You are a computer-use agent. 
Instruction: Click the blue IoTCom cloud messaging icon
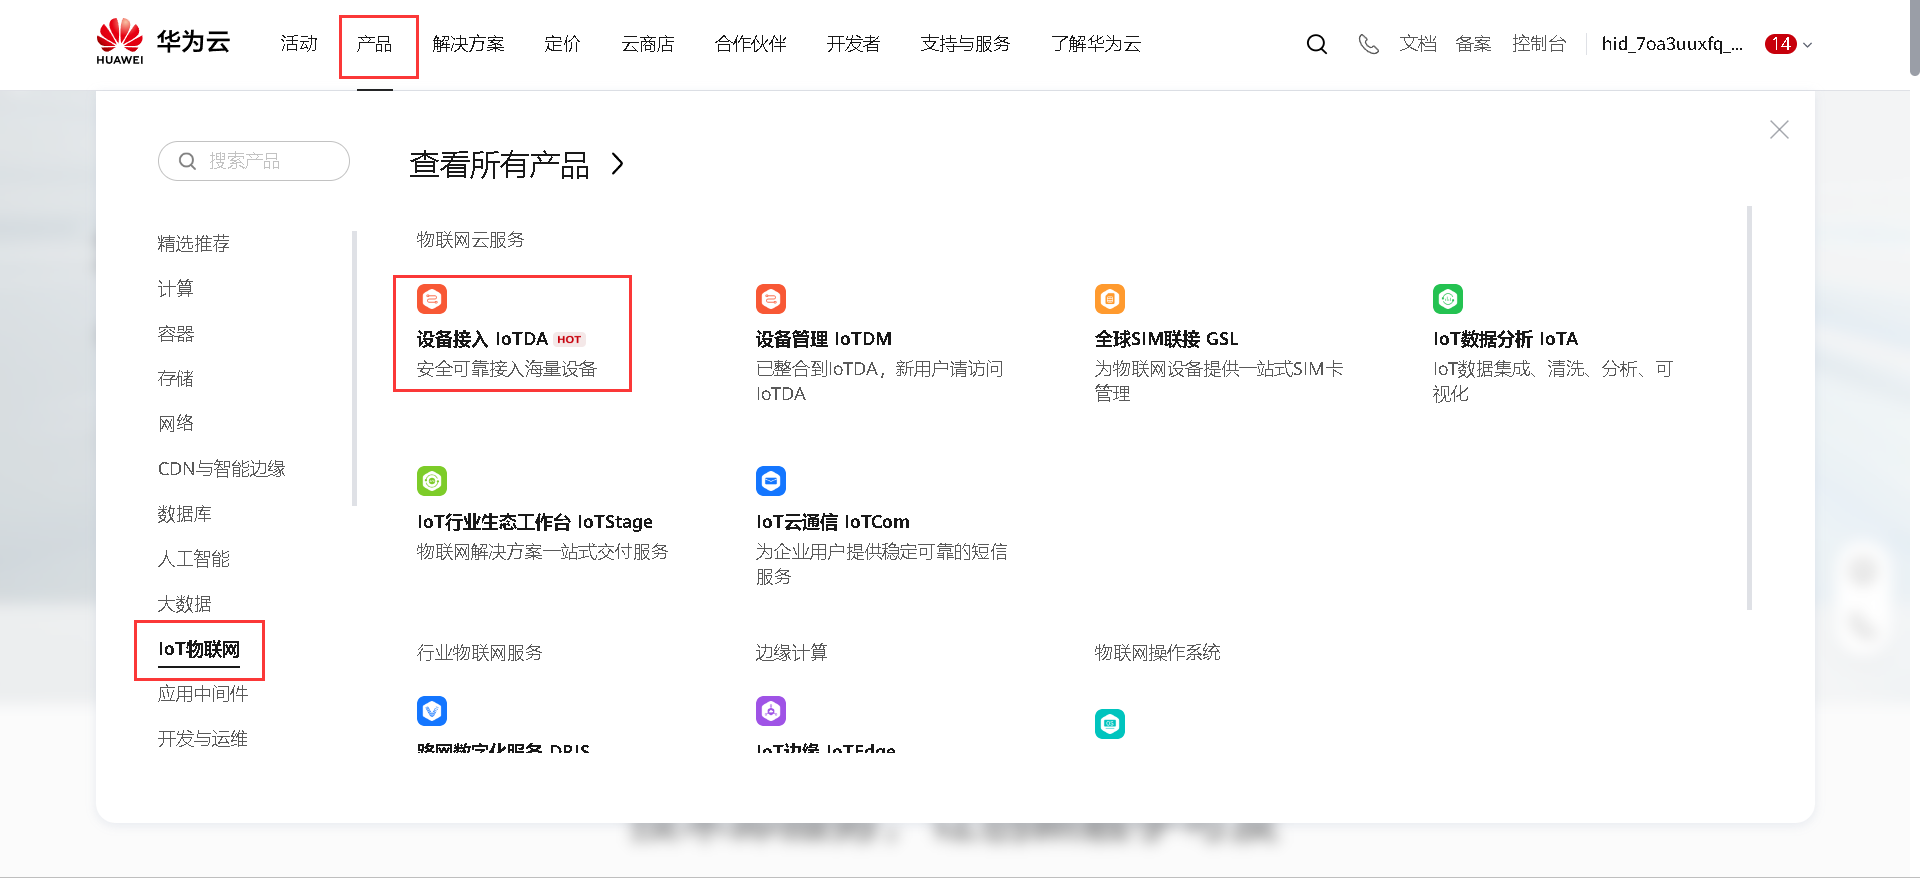[x=771, y=481]
